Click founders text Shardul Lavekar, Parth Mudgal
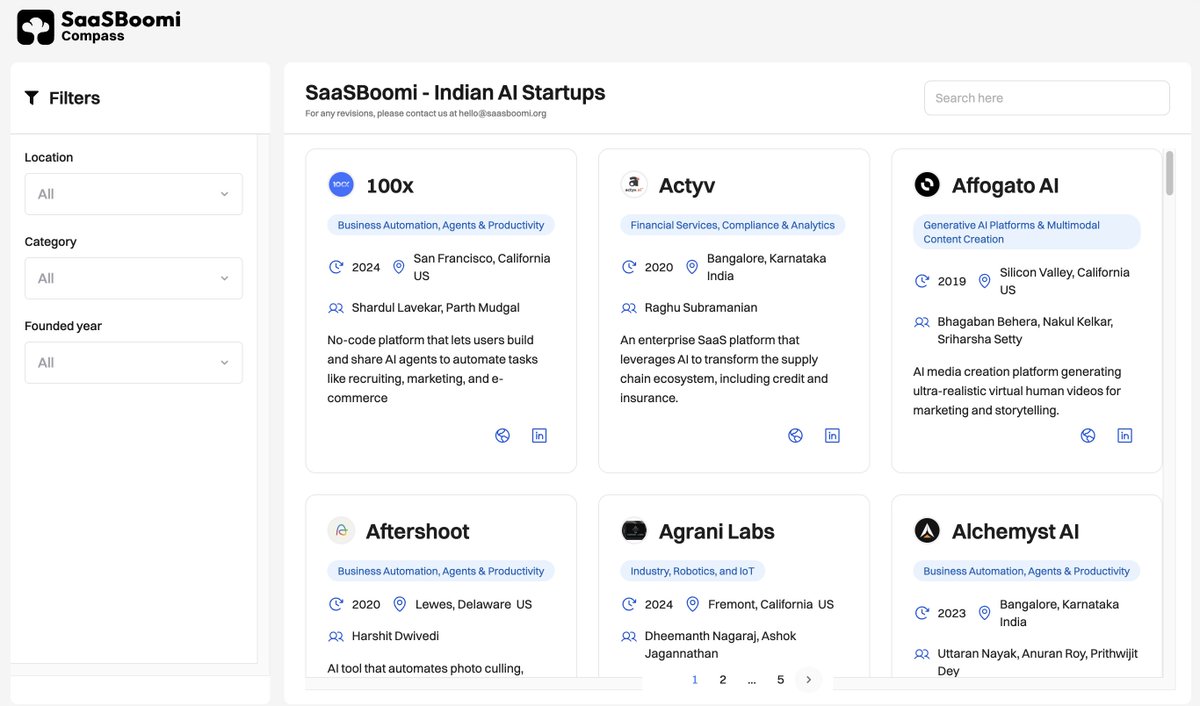This screenshot has height=706, width=1200. point(436,308)
